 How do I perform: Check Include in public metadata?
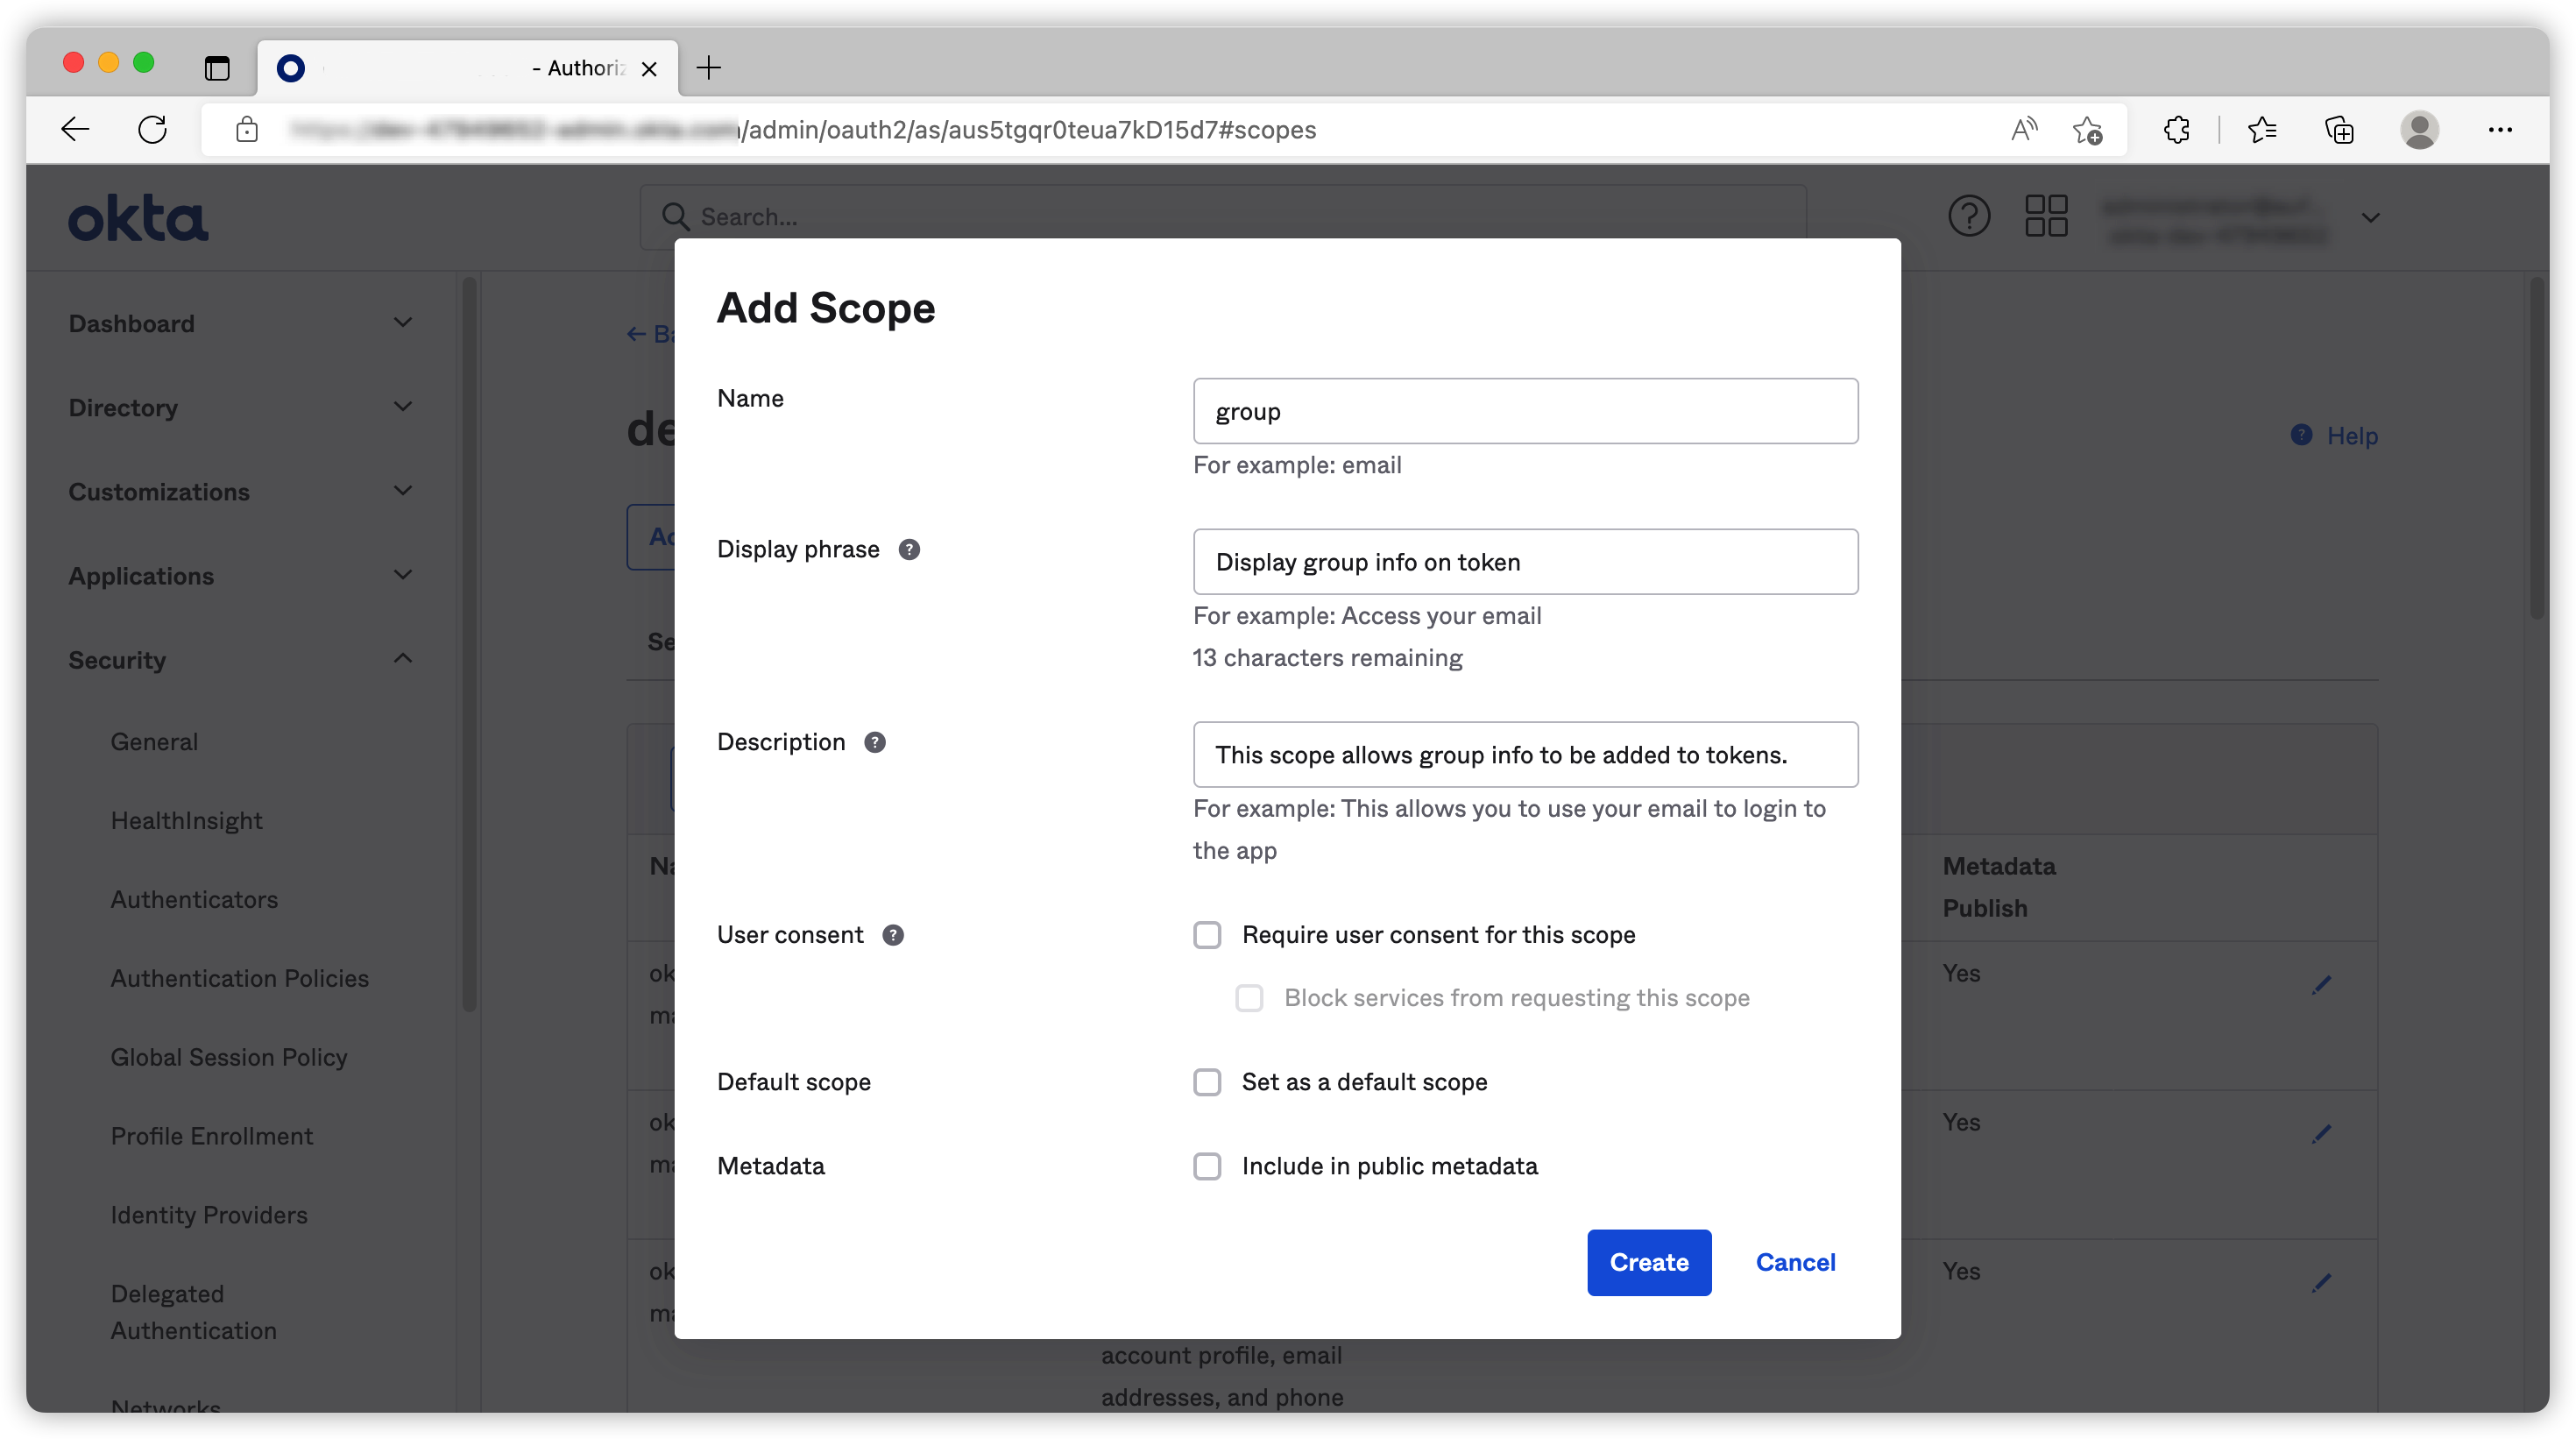(x=1207, y=1165)
